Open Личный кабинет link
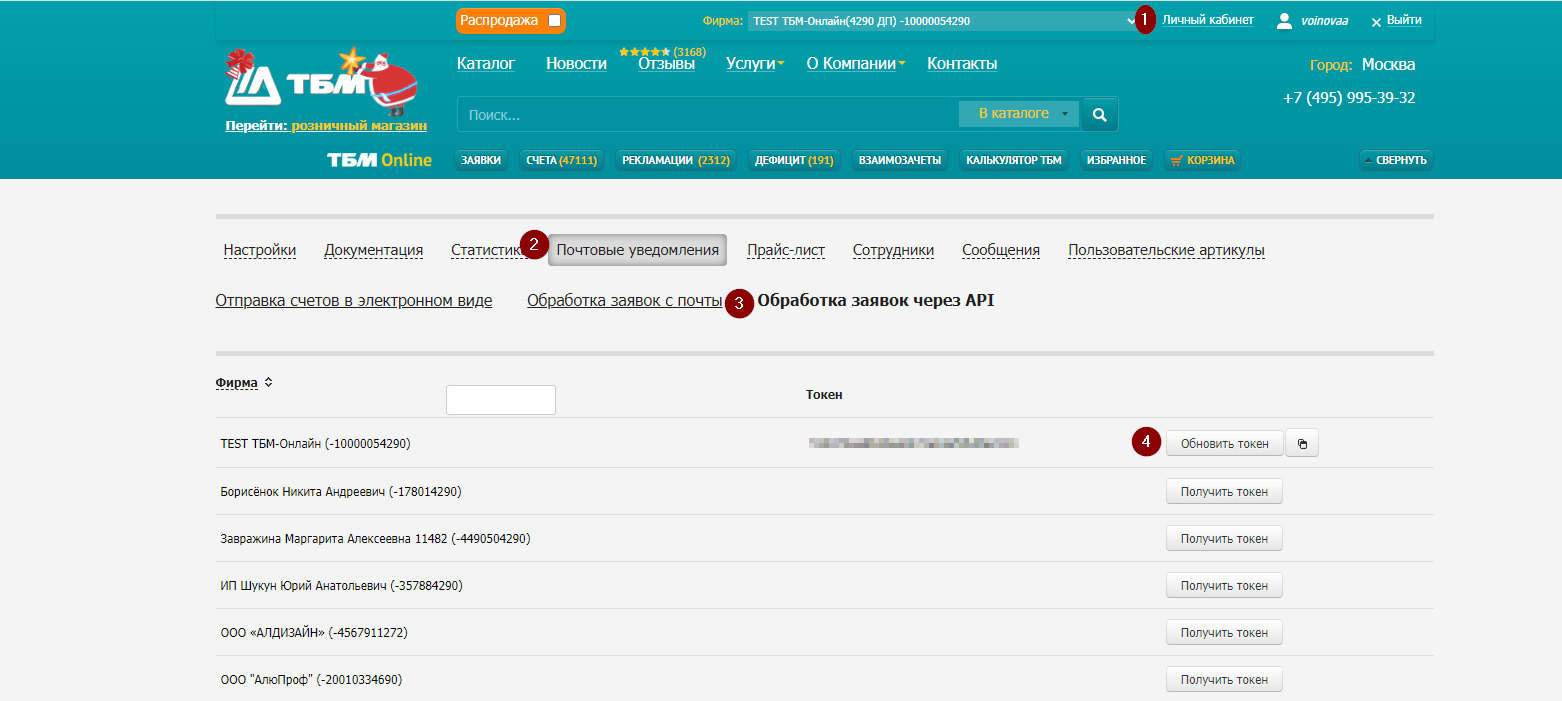This screenshot has width=1562, height=701. click(1207, 20)
